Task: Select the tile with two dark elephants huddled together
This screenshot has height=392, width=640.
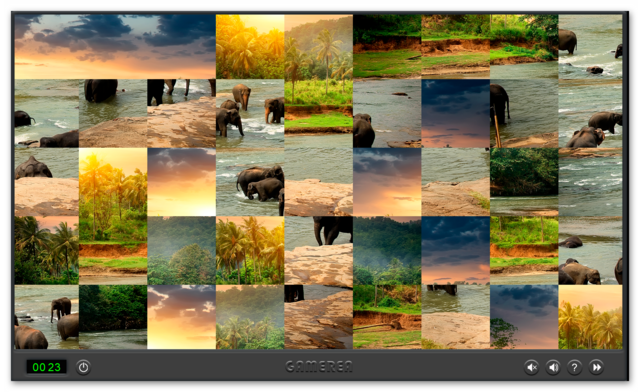Action: point(250,182)
